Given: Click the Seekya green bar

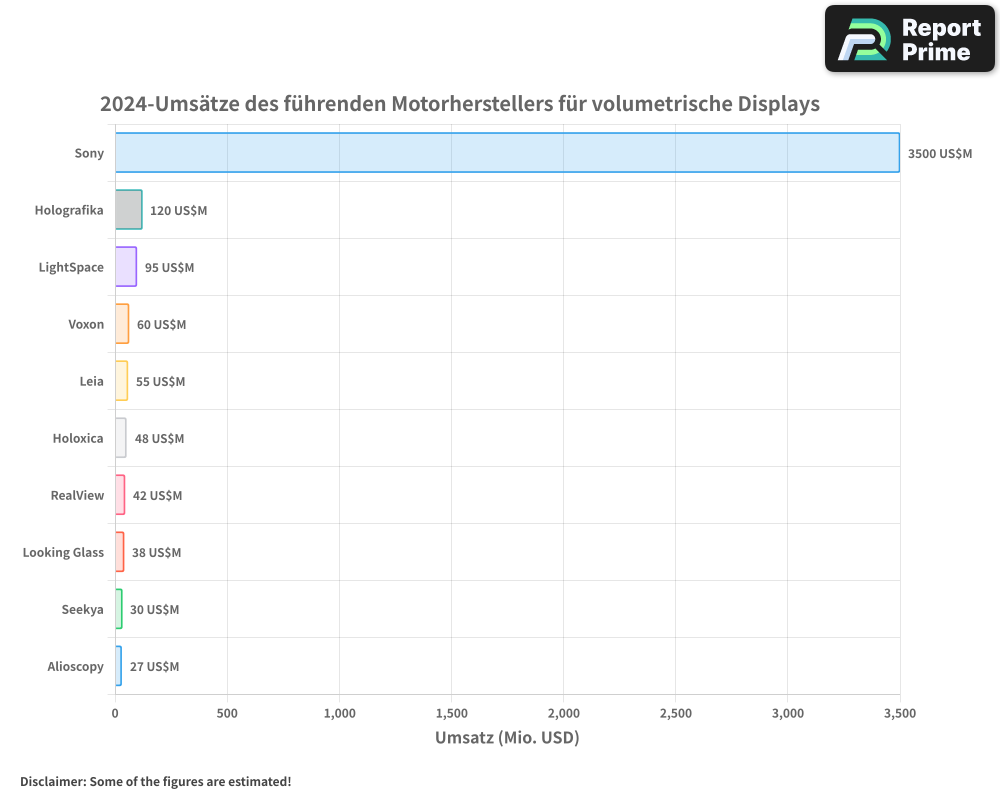Looking at the screenshot, I should click(x=118, y=609).
